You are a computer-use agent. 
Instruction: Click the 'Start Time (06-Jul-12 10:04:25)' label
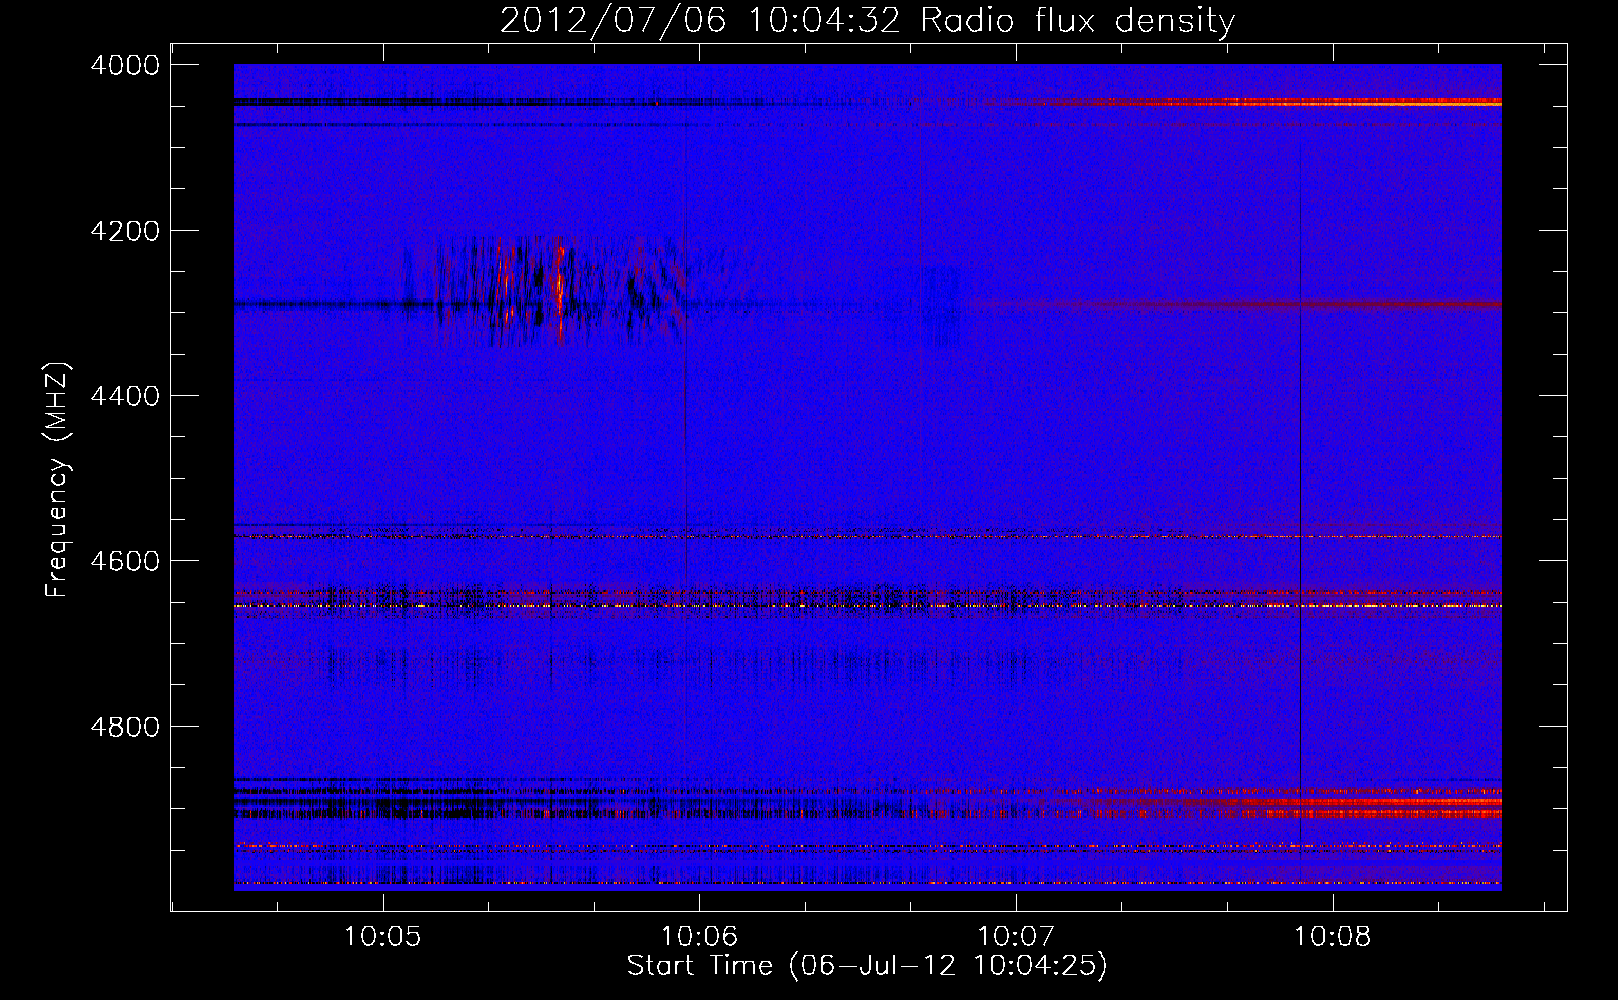pyautogui.click(x=867, y=966)
